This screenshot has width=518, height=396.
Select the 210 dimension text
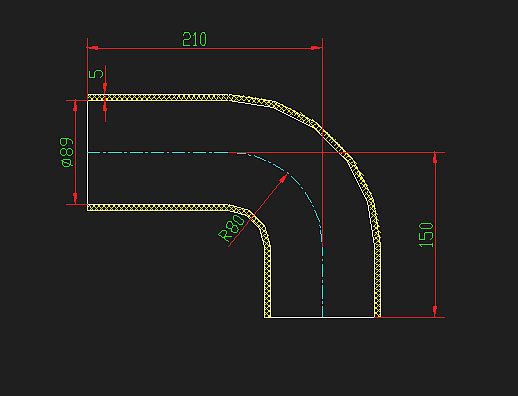click(x=194, y=40)
